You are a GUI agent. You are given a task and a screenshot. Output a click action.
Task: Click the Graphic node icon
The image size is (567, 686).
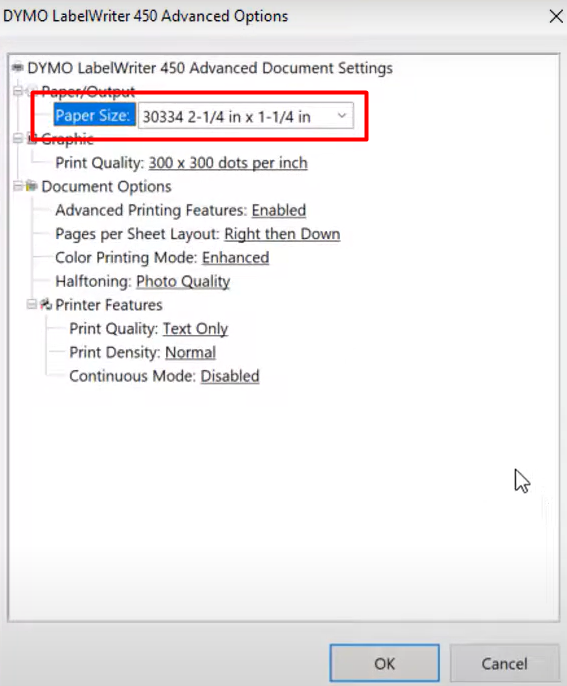32,139
